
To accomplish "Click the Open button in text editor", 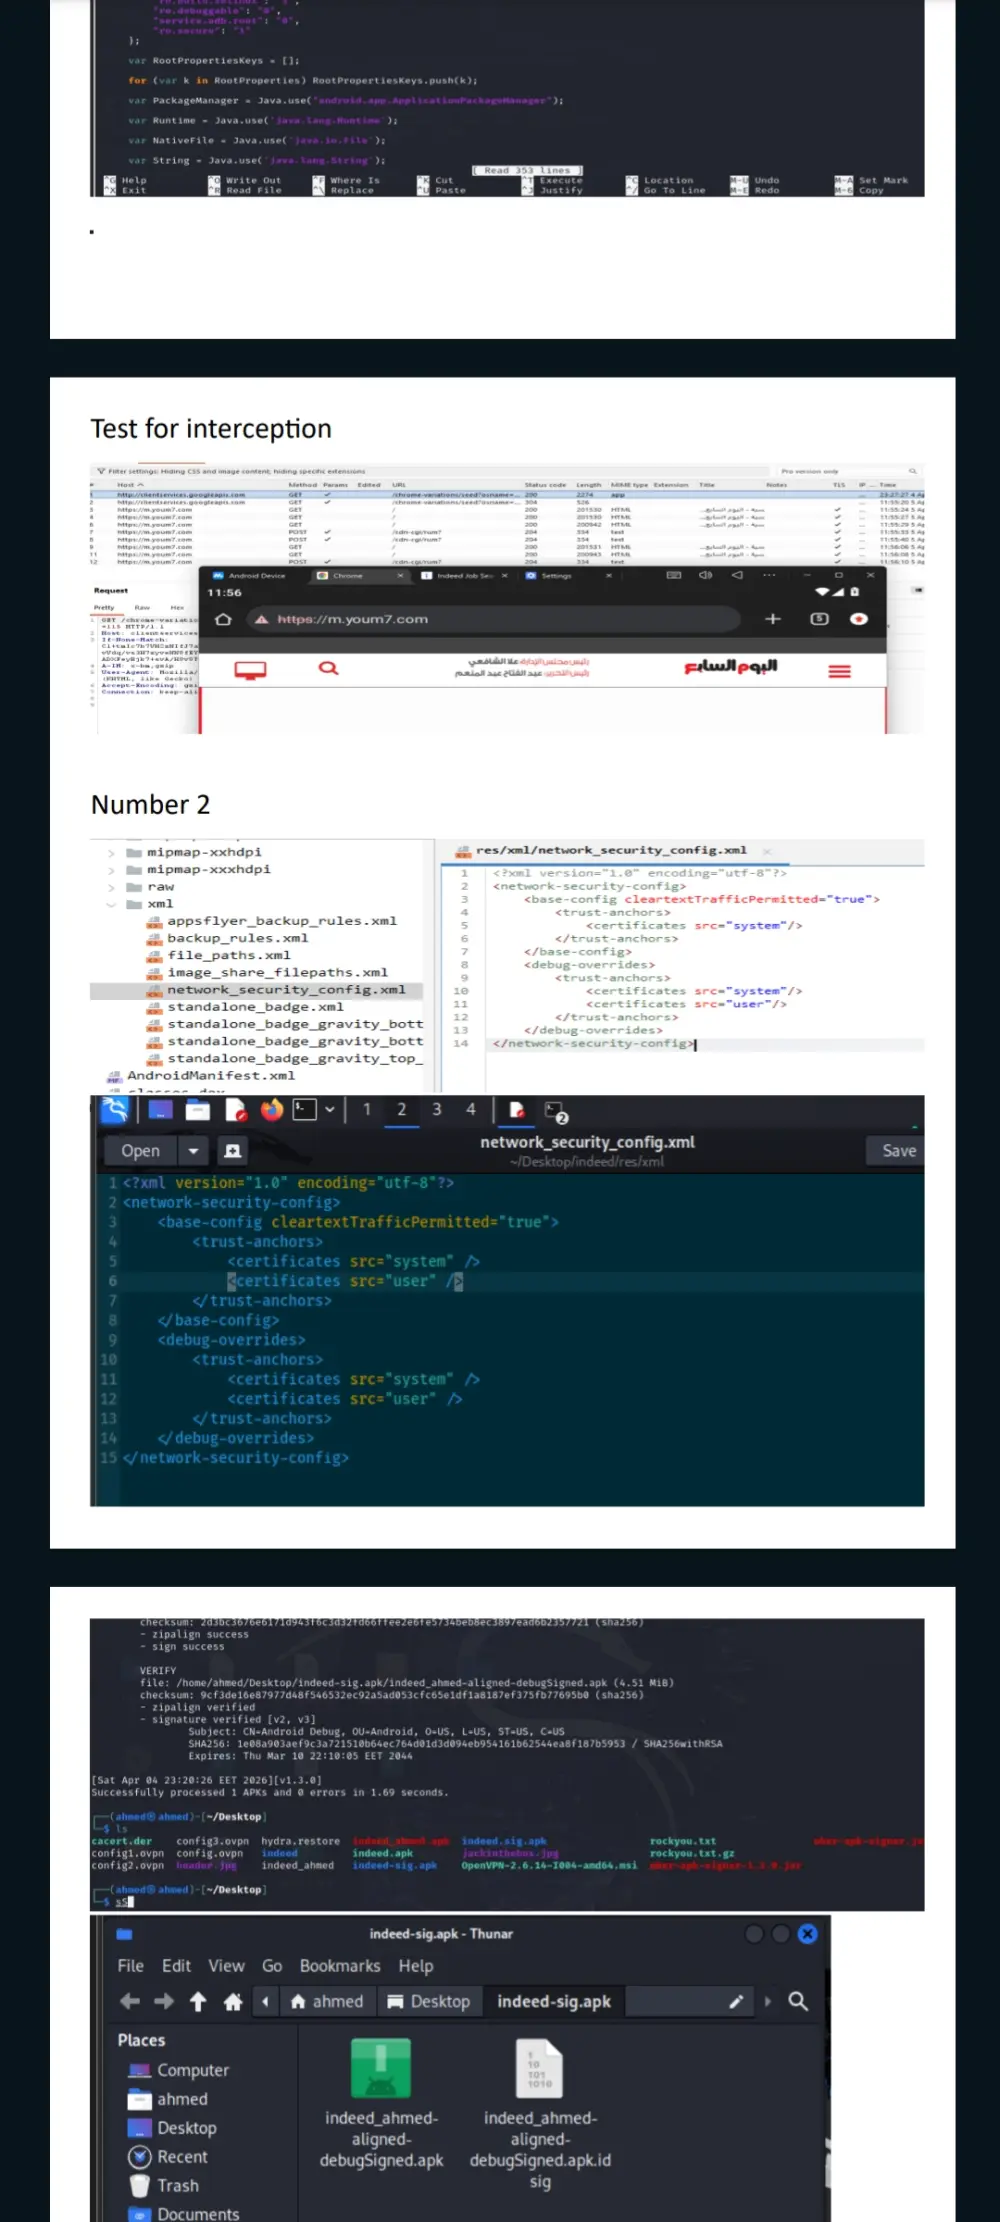I will click(140, 1151).
